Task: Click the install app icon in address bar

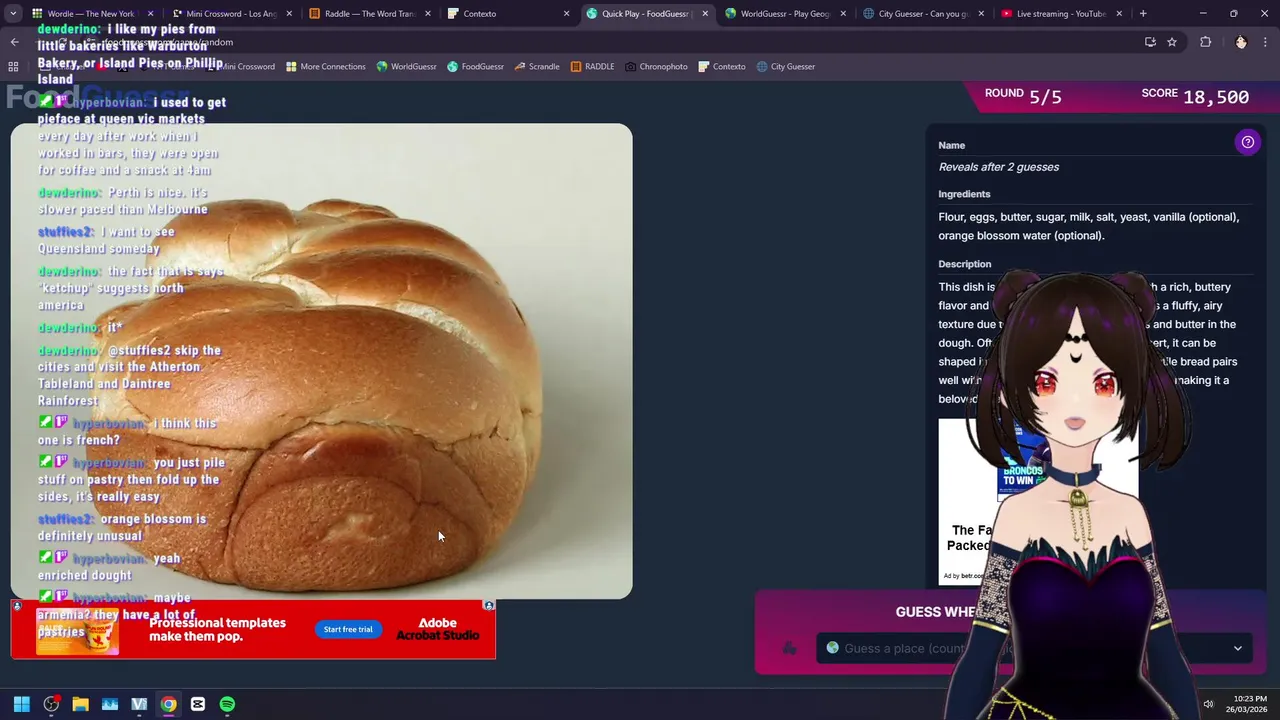Action: point(1150,42)
